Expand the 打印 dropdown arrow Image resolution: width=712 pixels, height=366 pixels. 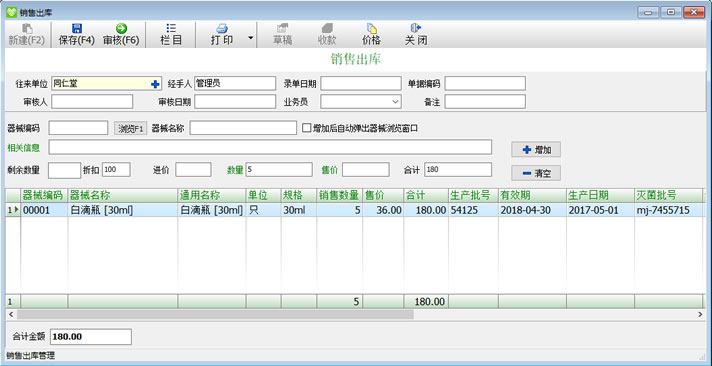[251, 38]
